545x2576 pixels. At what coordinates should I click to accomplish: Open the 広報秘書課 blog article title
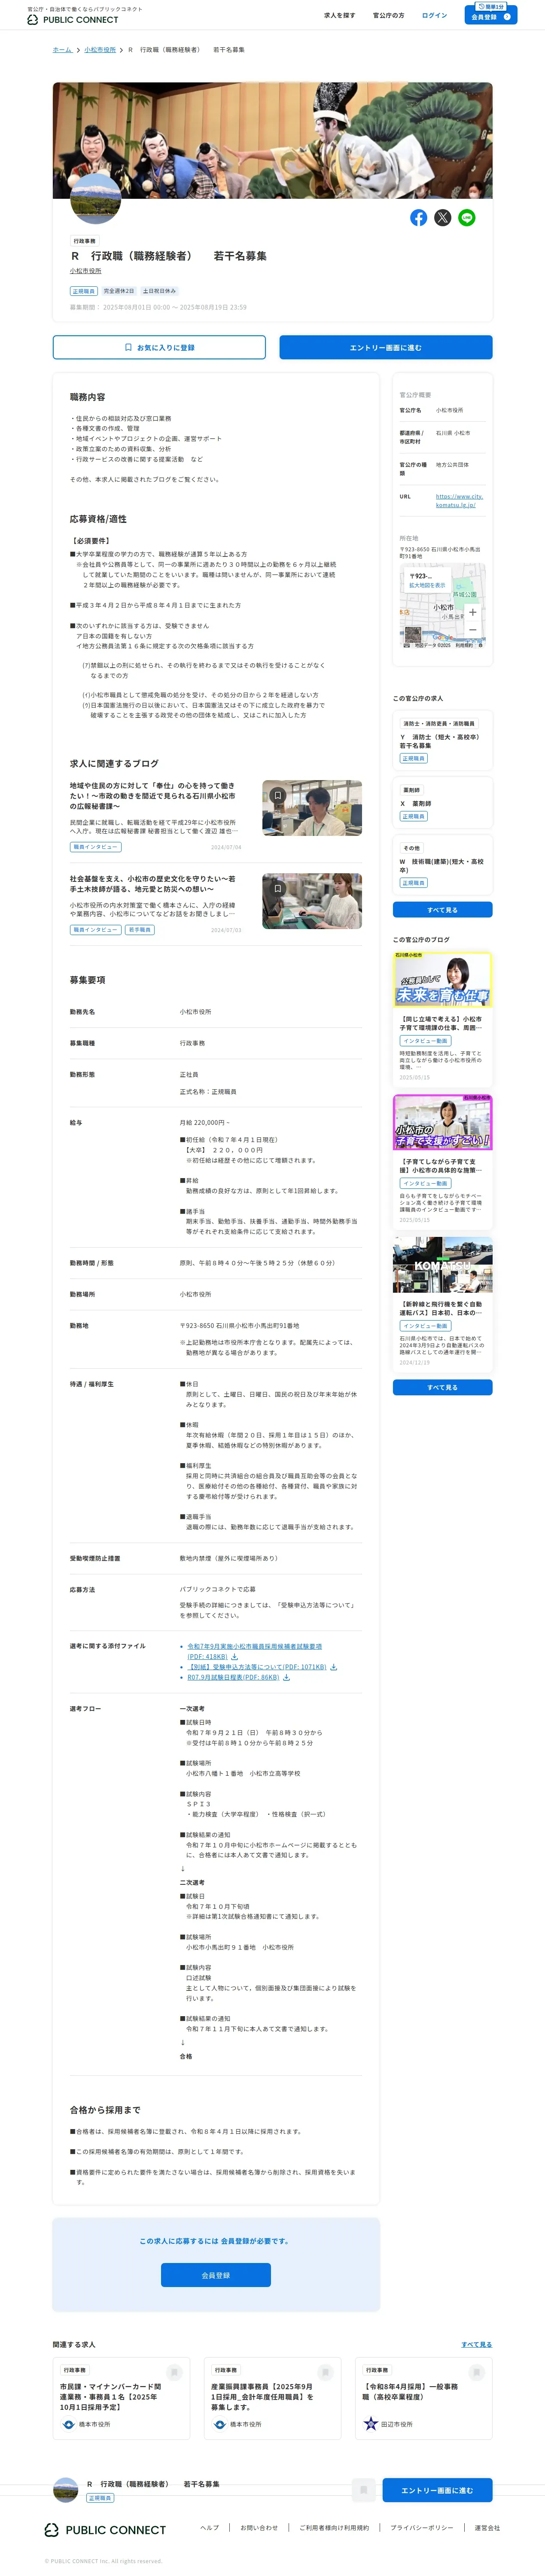(152, 795)
